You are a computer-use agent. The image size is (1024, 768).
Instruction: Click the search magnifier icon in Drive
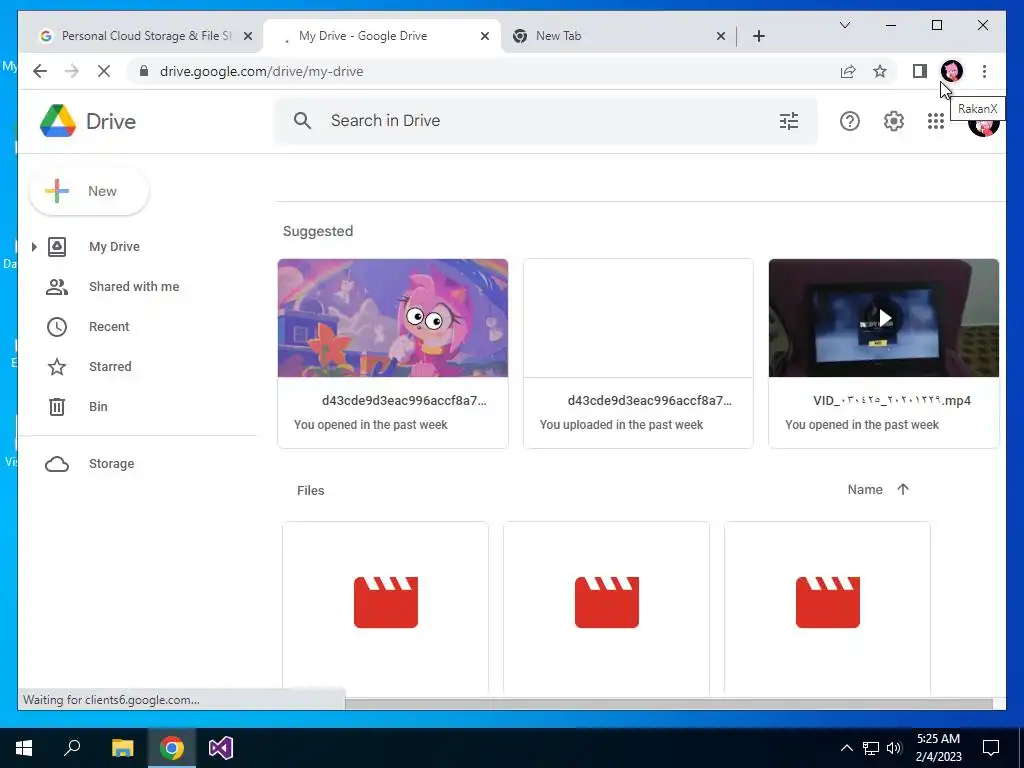[x=302, y=121]
